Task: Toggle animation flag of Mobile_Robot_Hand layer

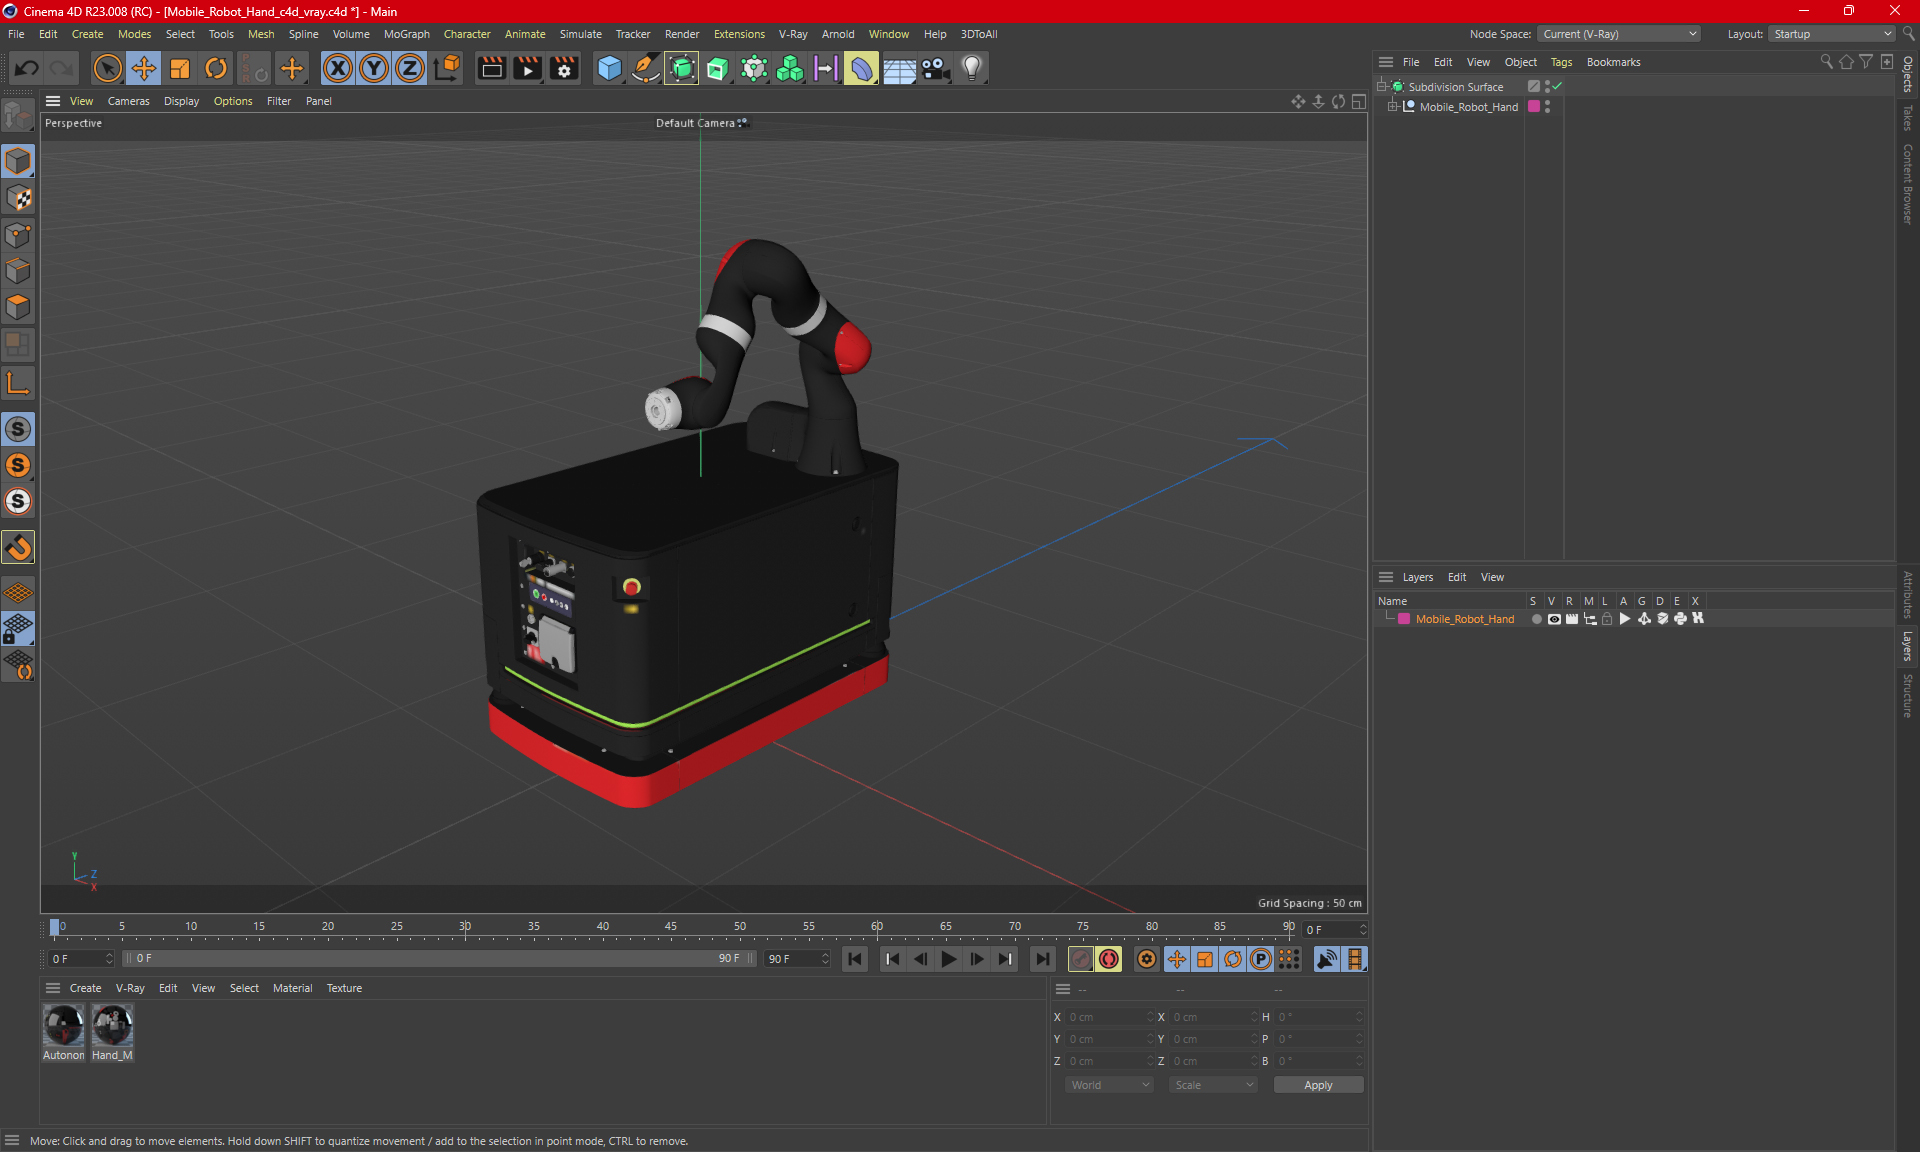Action: click(1625, 619)
